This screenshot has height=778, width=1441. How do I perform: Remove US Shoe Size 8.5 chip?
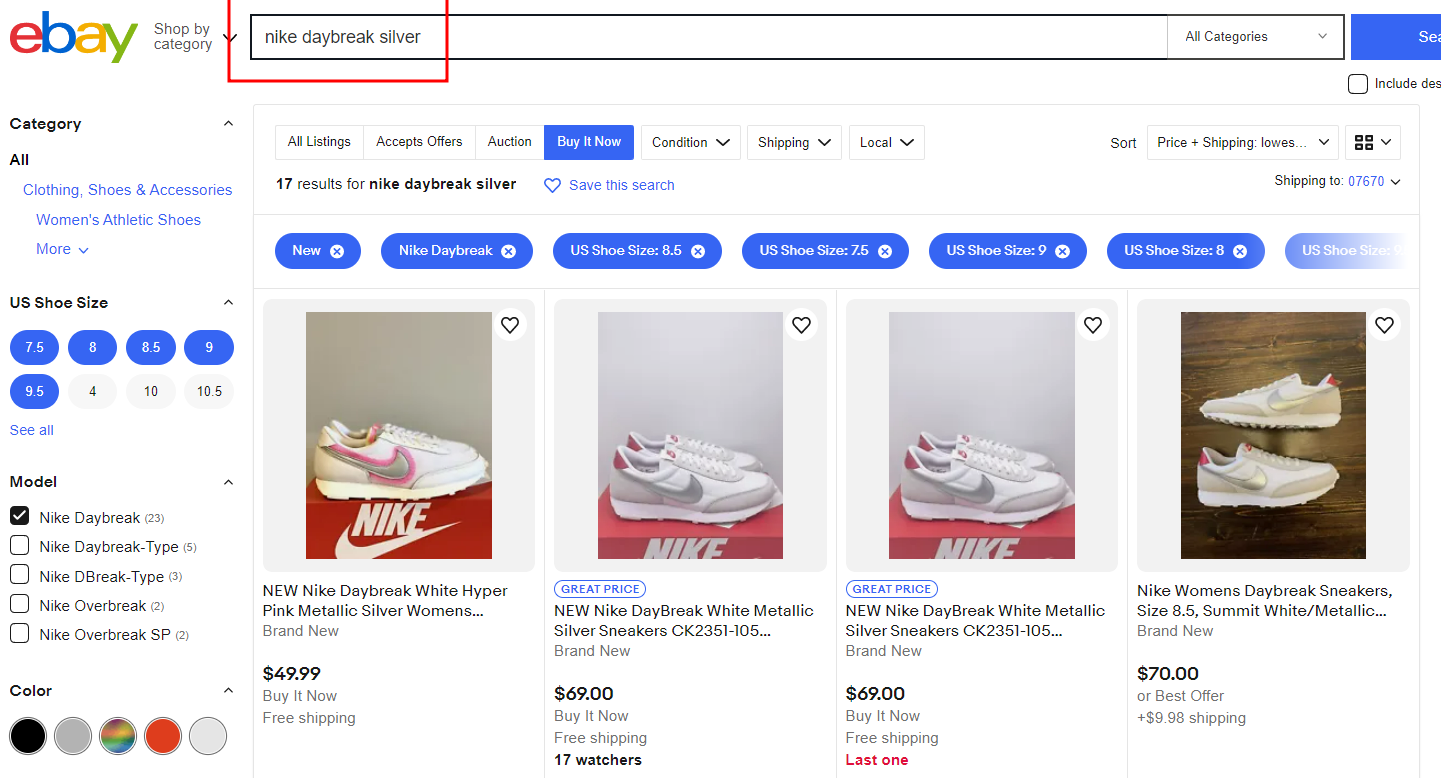click(698, 251)
